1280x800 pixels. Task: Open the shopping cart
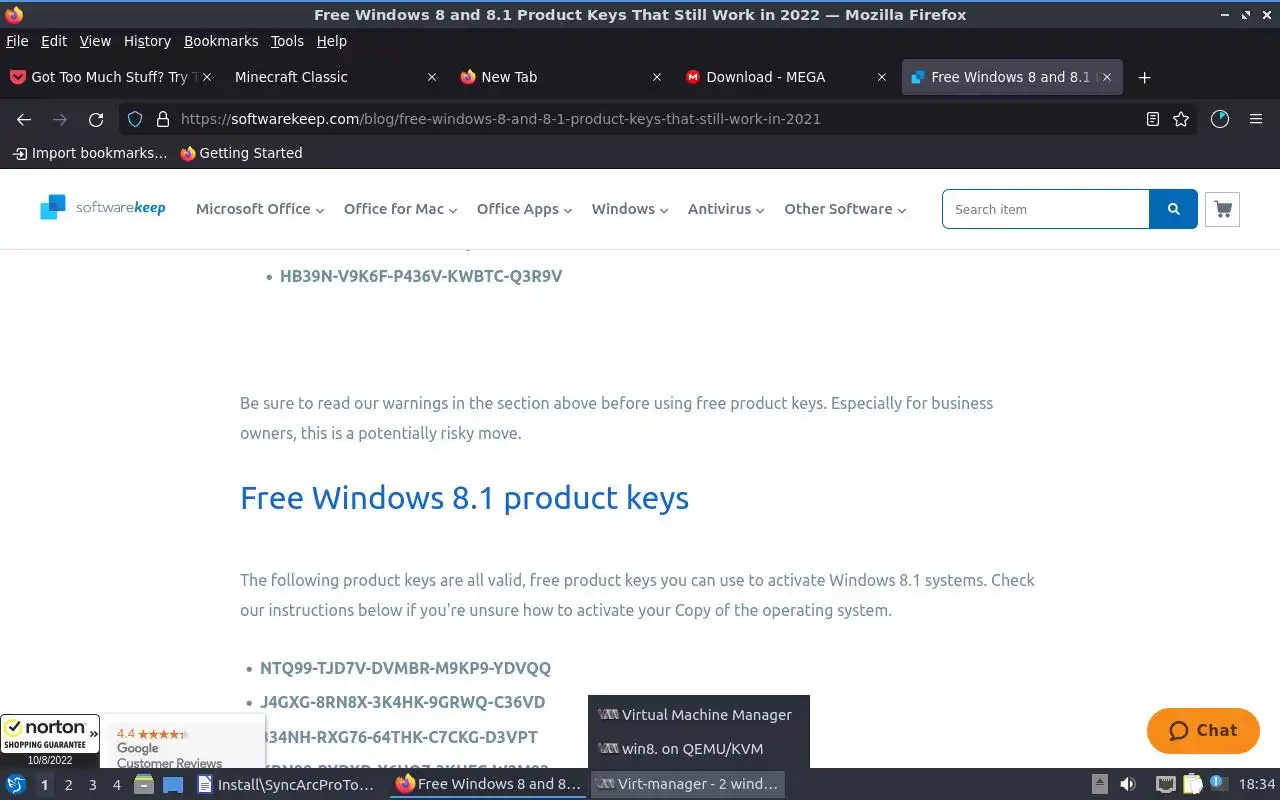tap(1222, 209)
